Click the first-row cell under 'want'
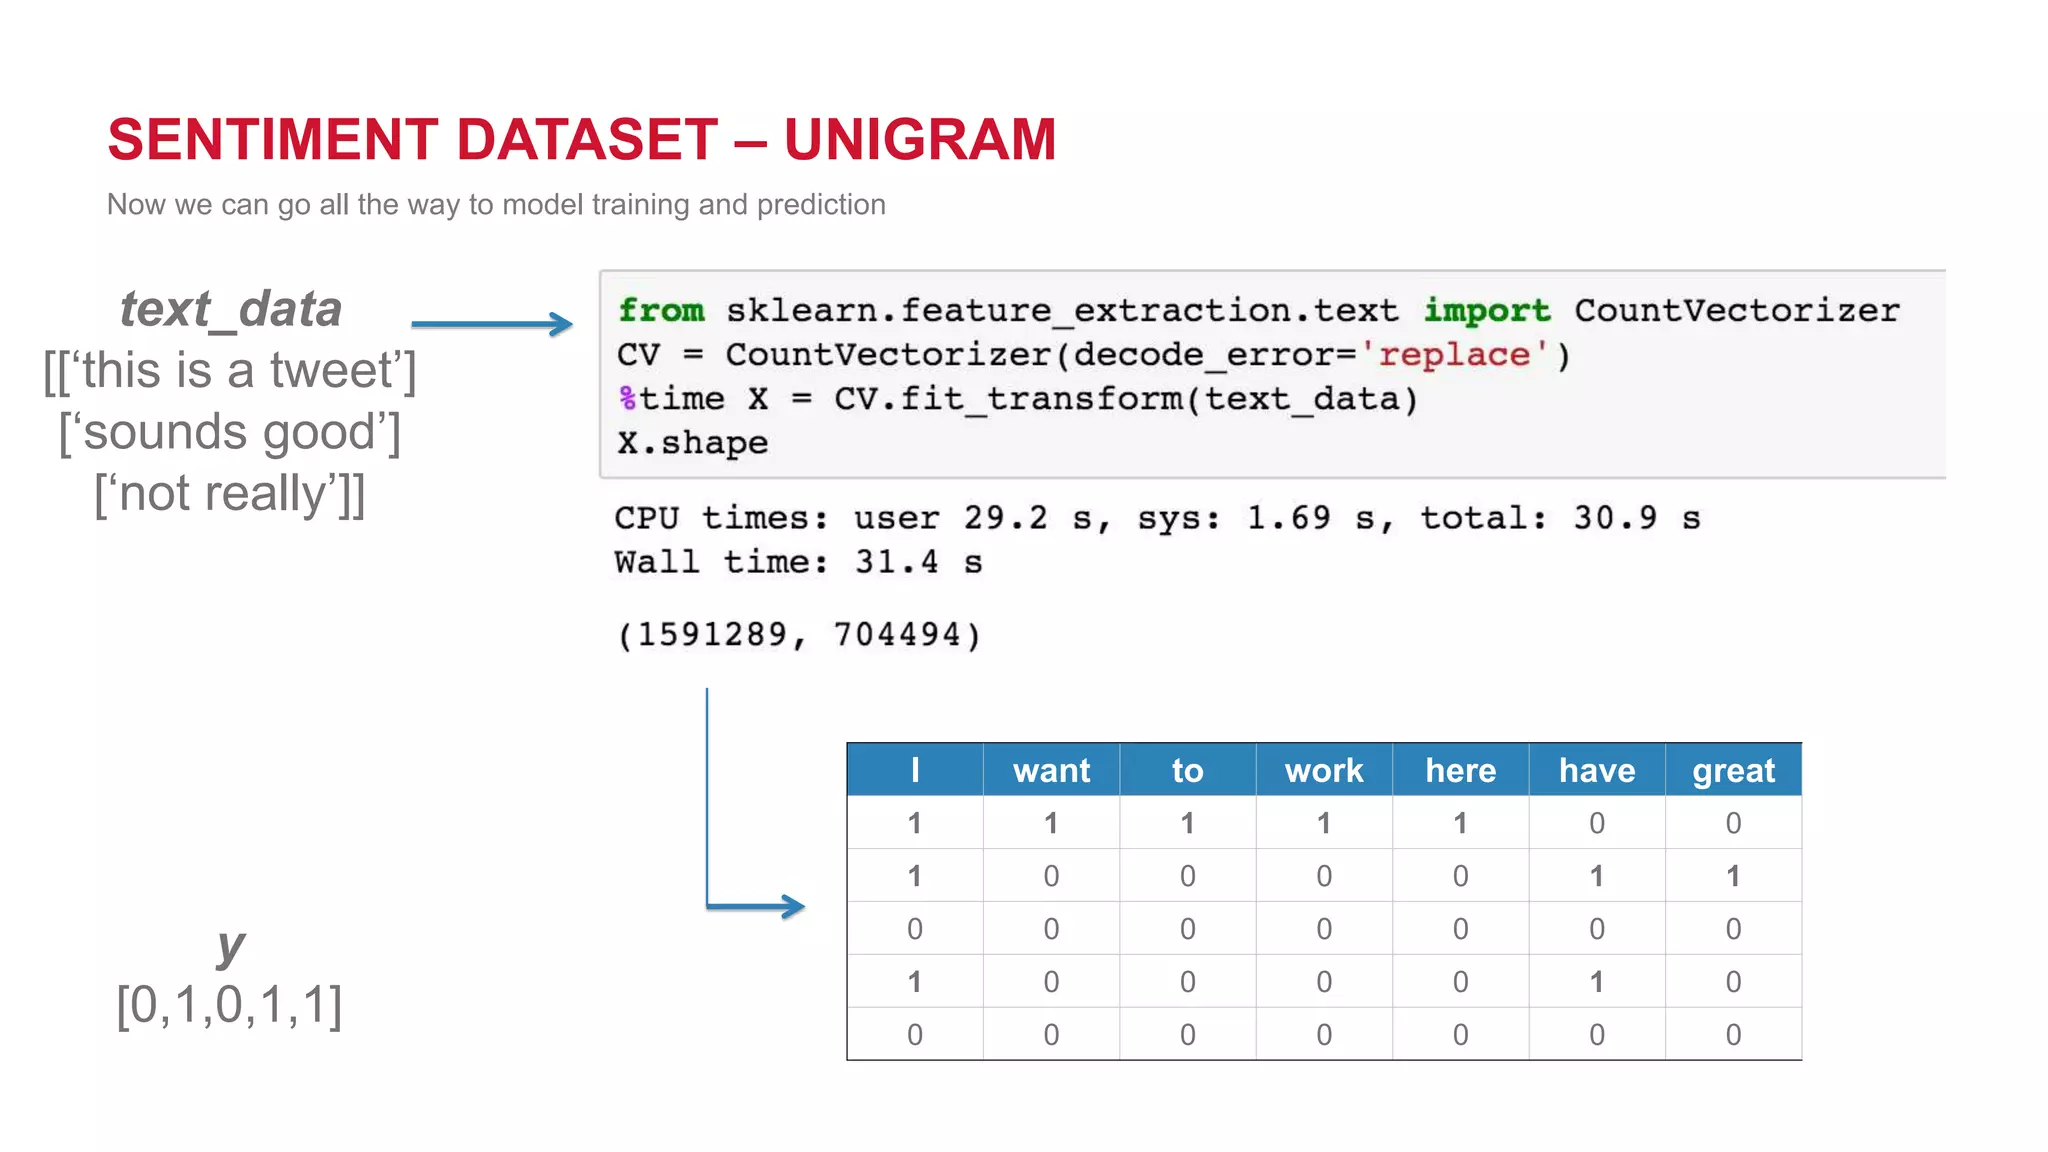 [1051, 823]
